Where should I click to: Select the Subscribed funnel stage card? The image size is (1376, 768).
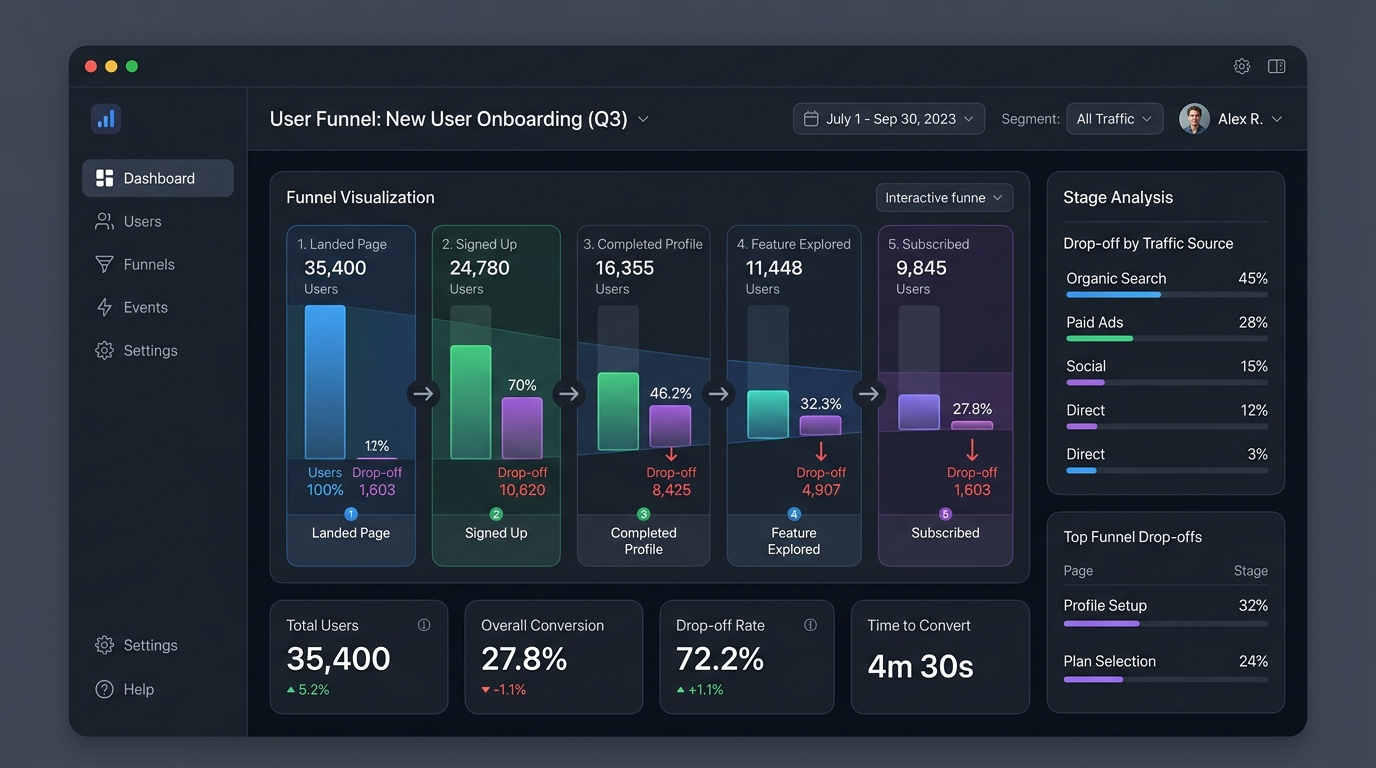[946, 396]
